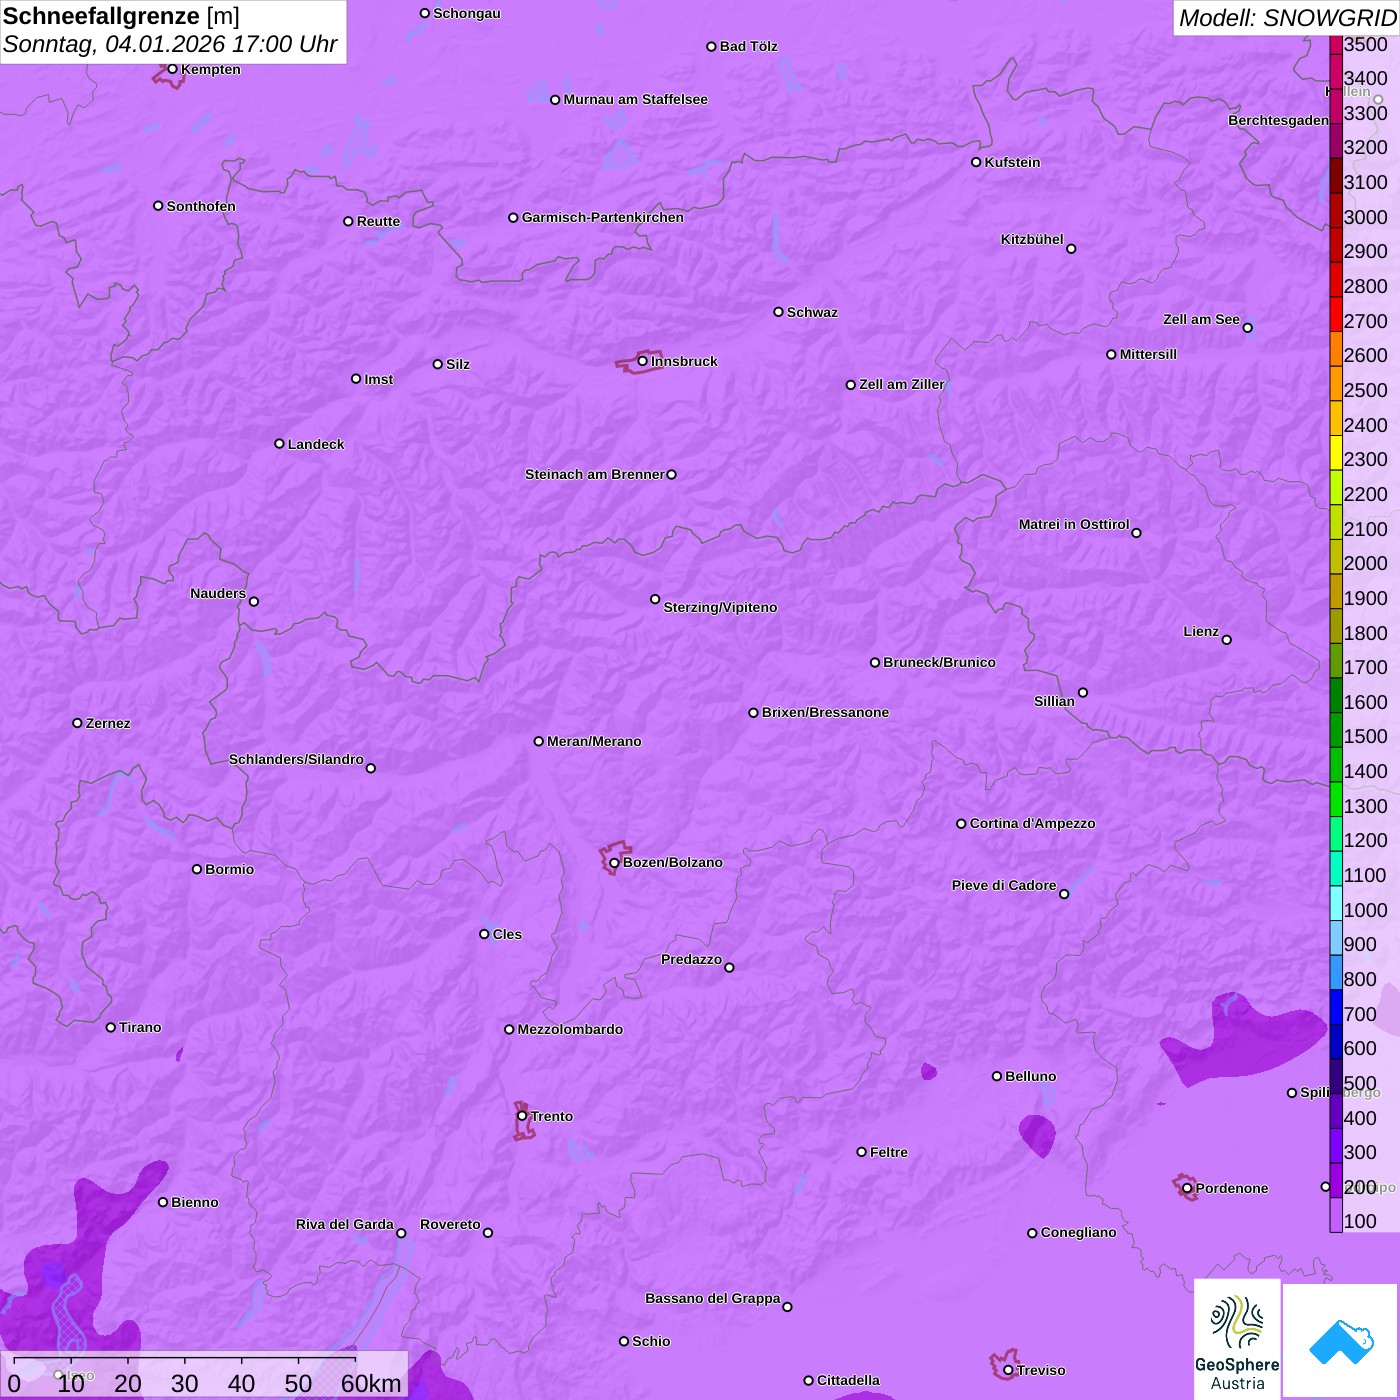Image resolution: width=1400 pixels, height=1400 pixels.
Task: Click the Landeck location marker
Action: [279, 444]
